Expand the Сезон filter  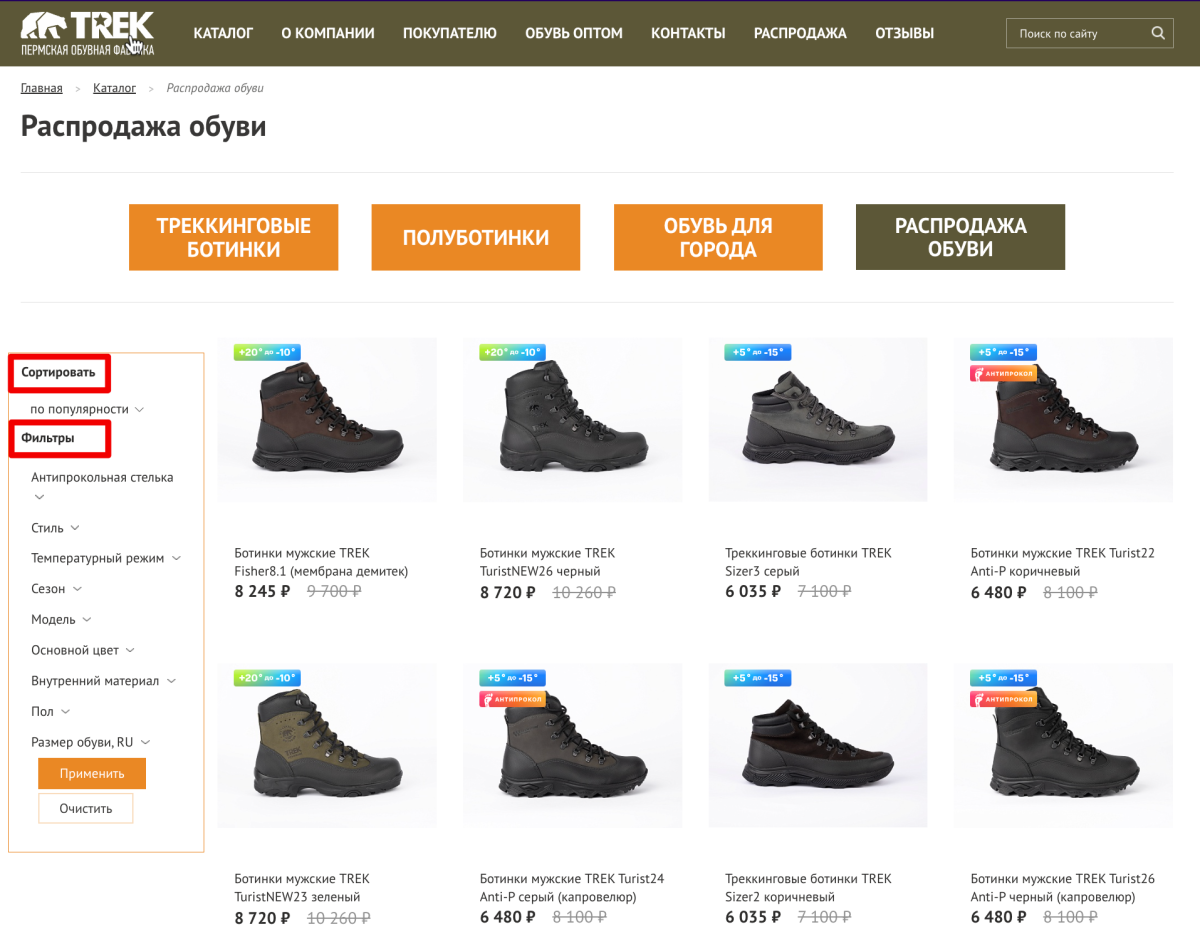[57, 589]
